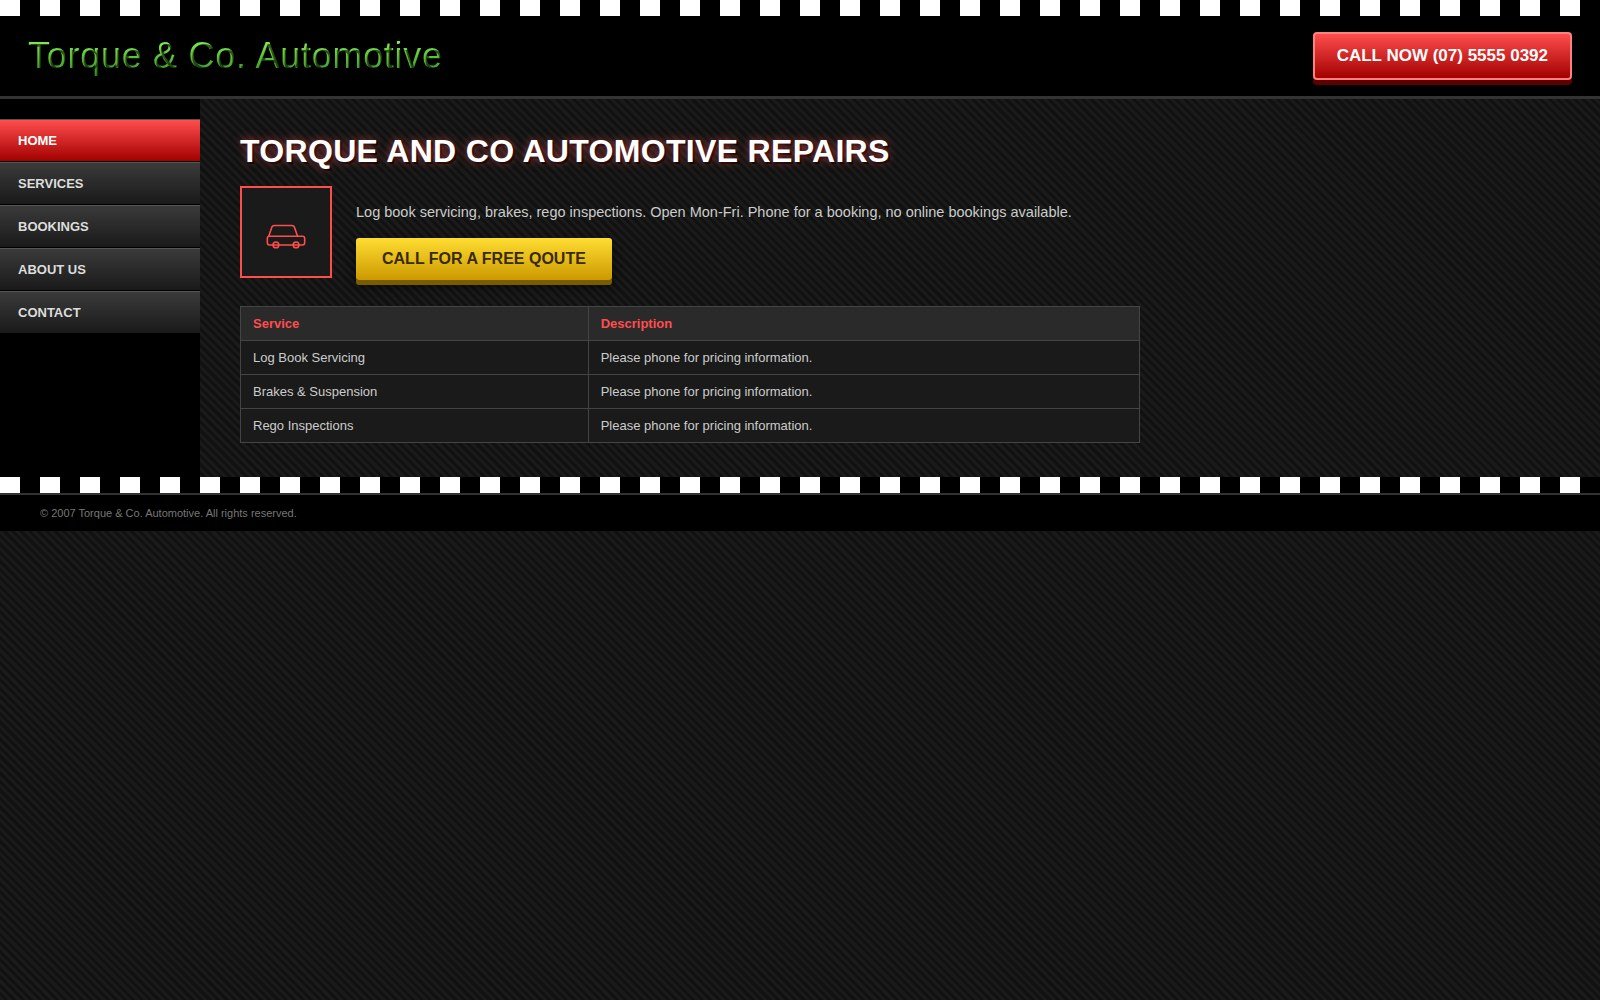Click the intro paragraph about log book servicing
This screenshot has height=1000, width=1600.
pos(713,212)
